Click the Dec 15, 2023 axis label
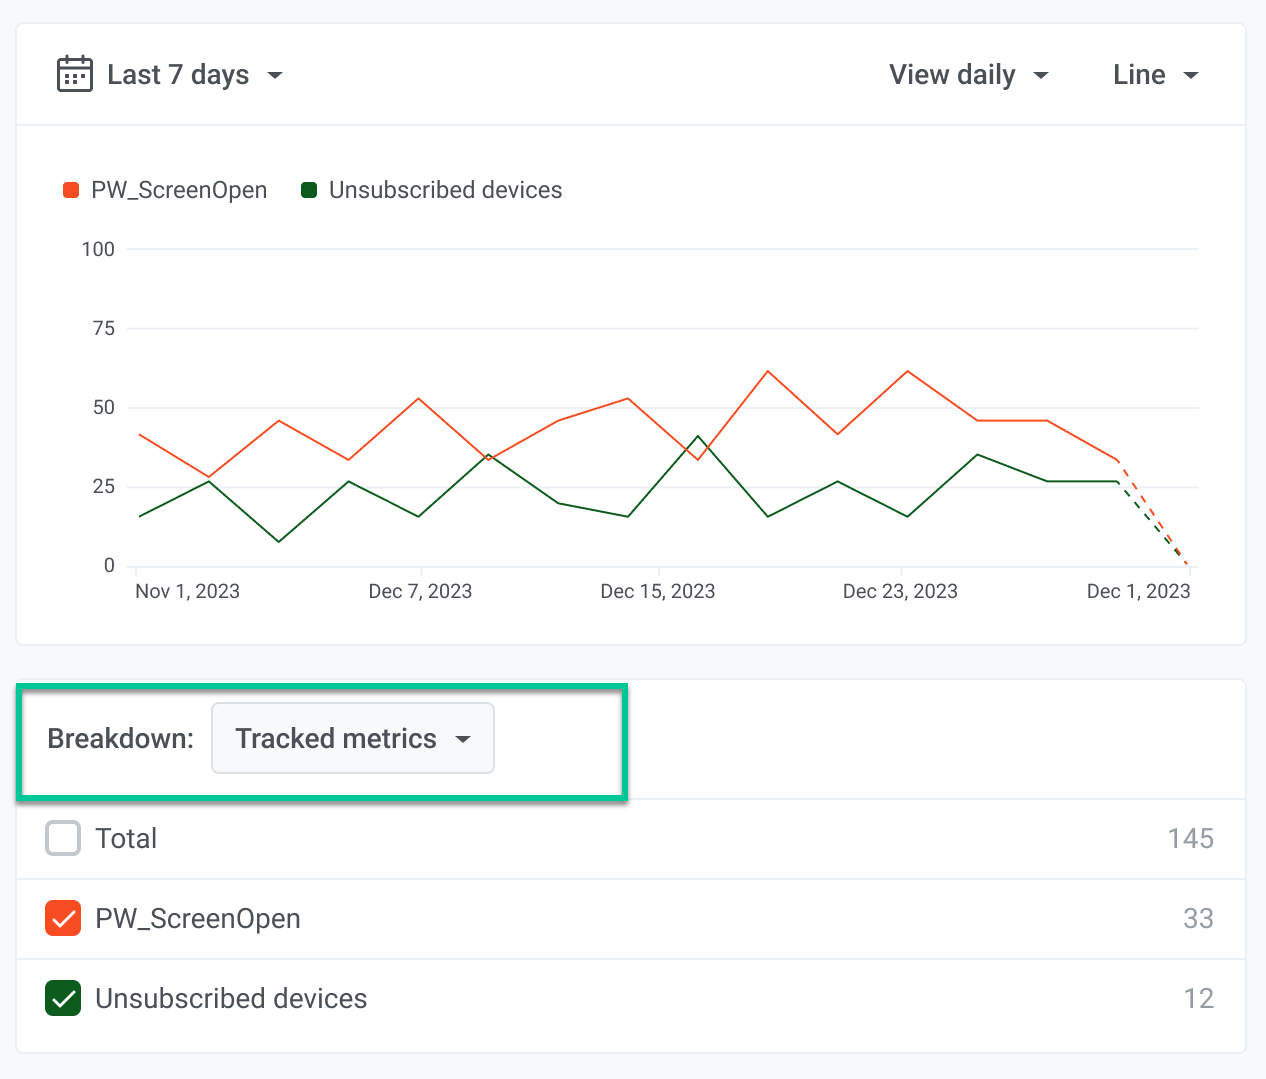 pyautogui.click(x=657, y=591)
